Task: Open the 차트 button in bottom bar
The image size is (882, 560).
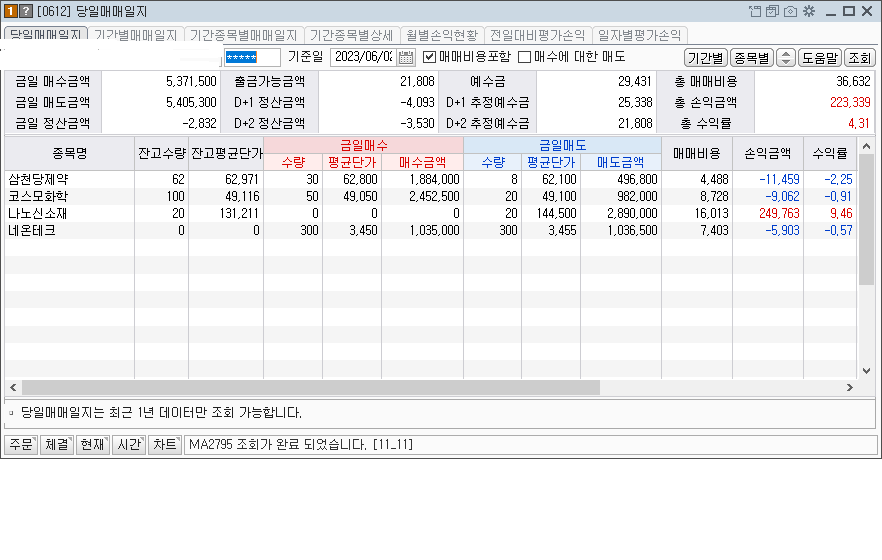Action: 165,445
